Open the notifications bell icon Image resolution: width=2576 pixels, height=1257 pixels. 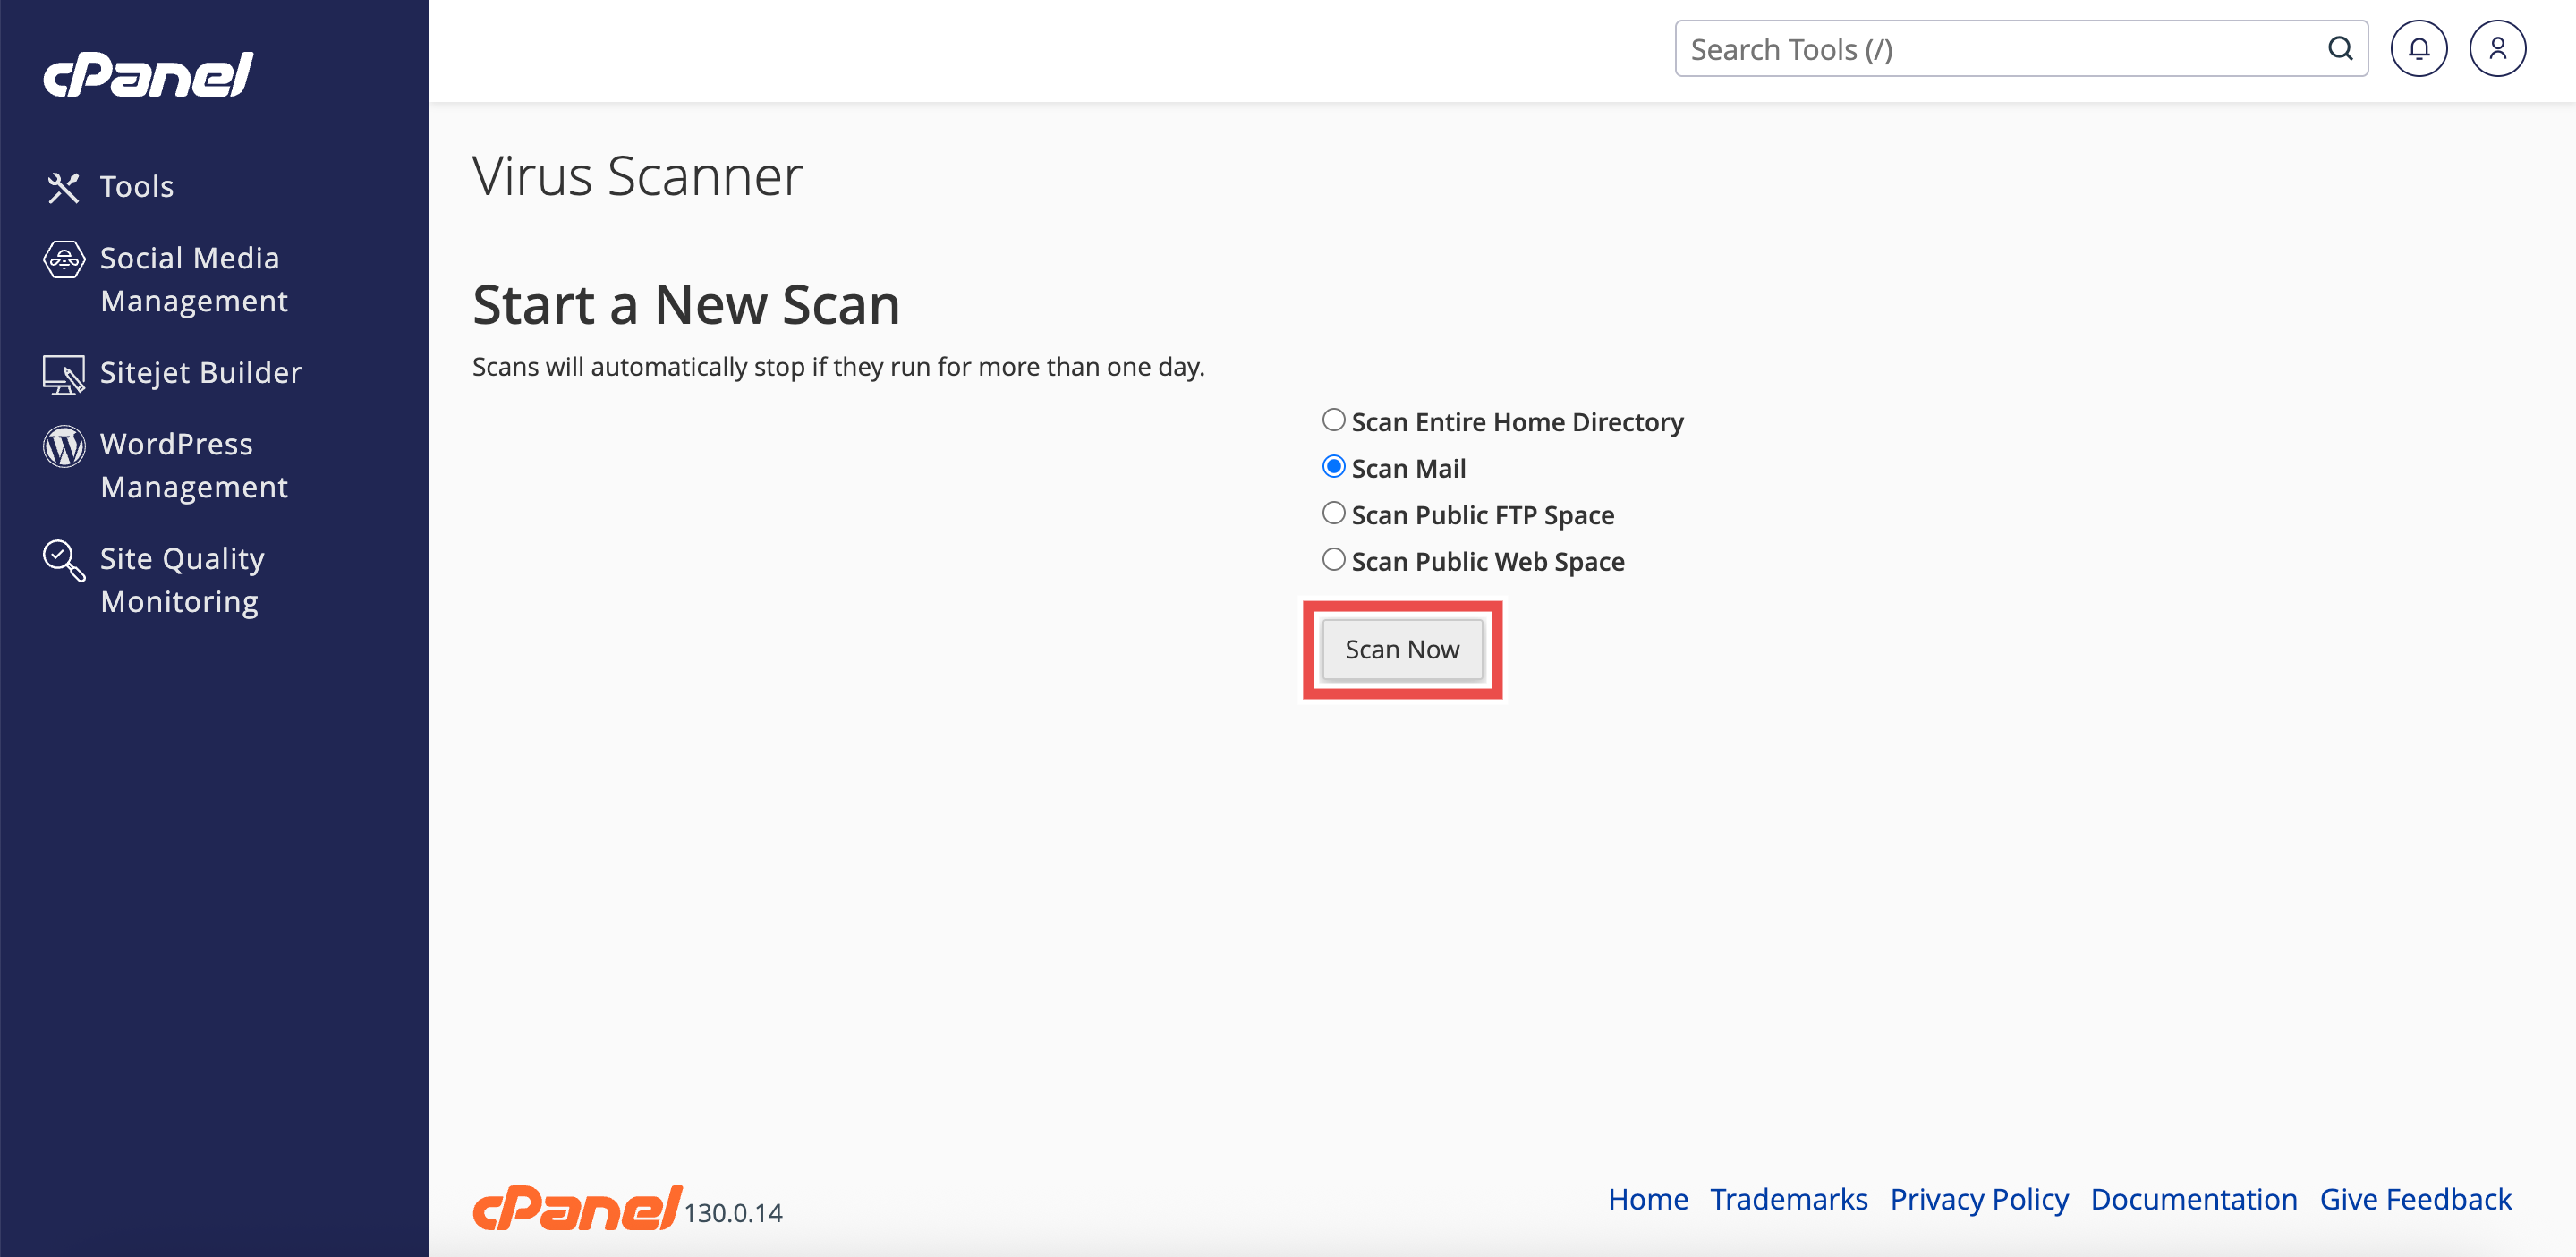point(2418,49)
